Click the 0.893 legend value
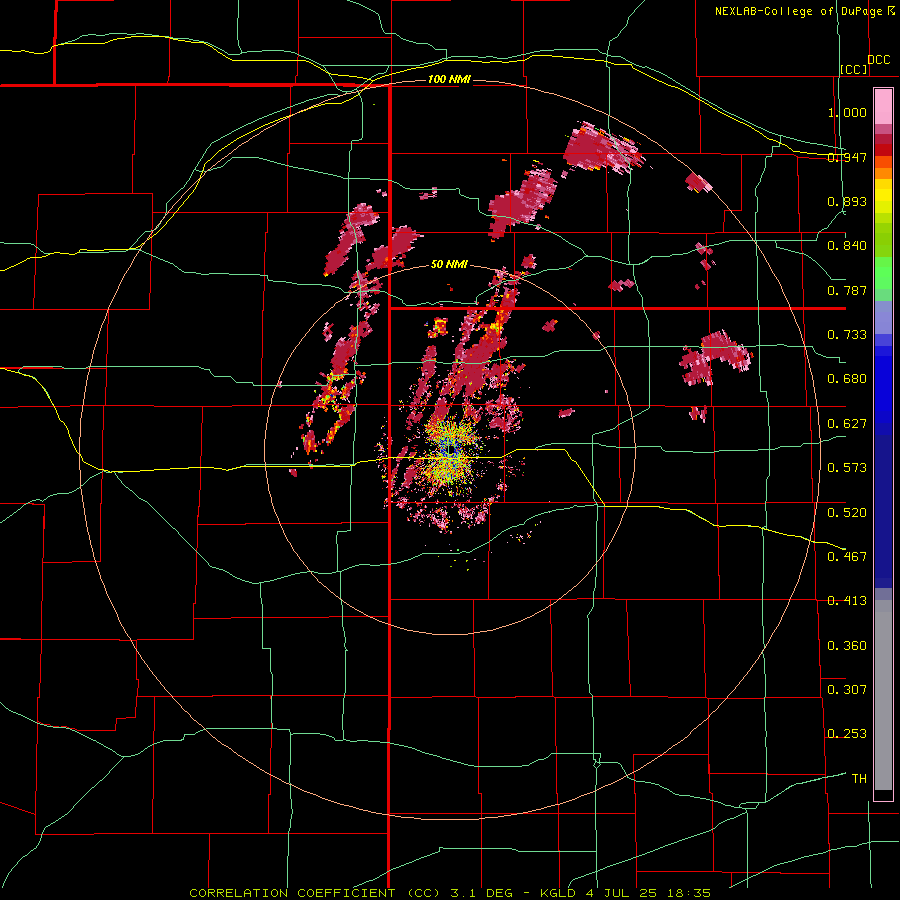The width and height of the screenshot is (900, 900). point(847,201)
